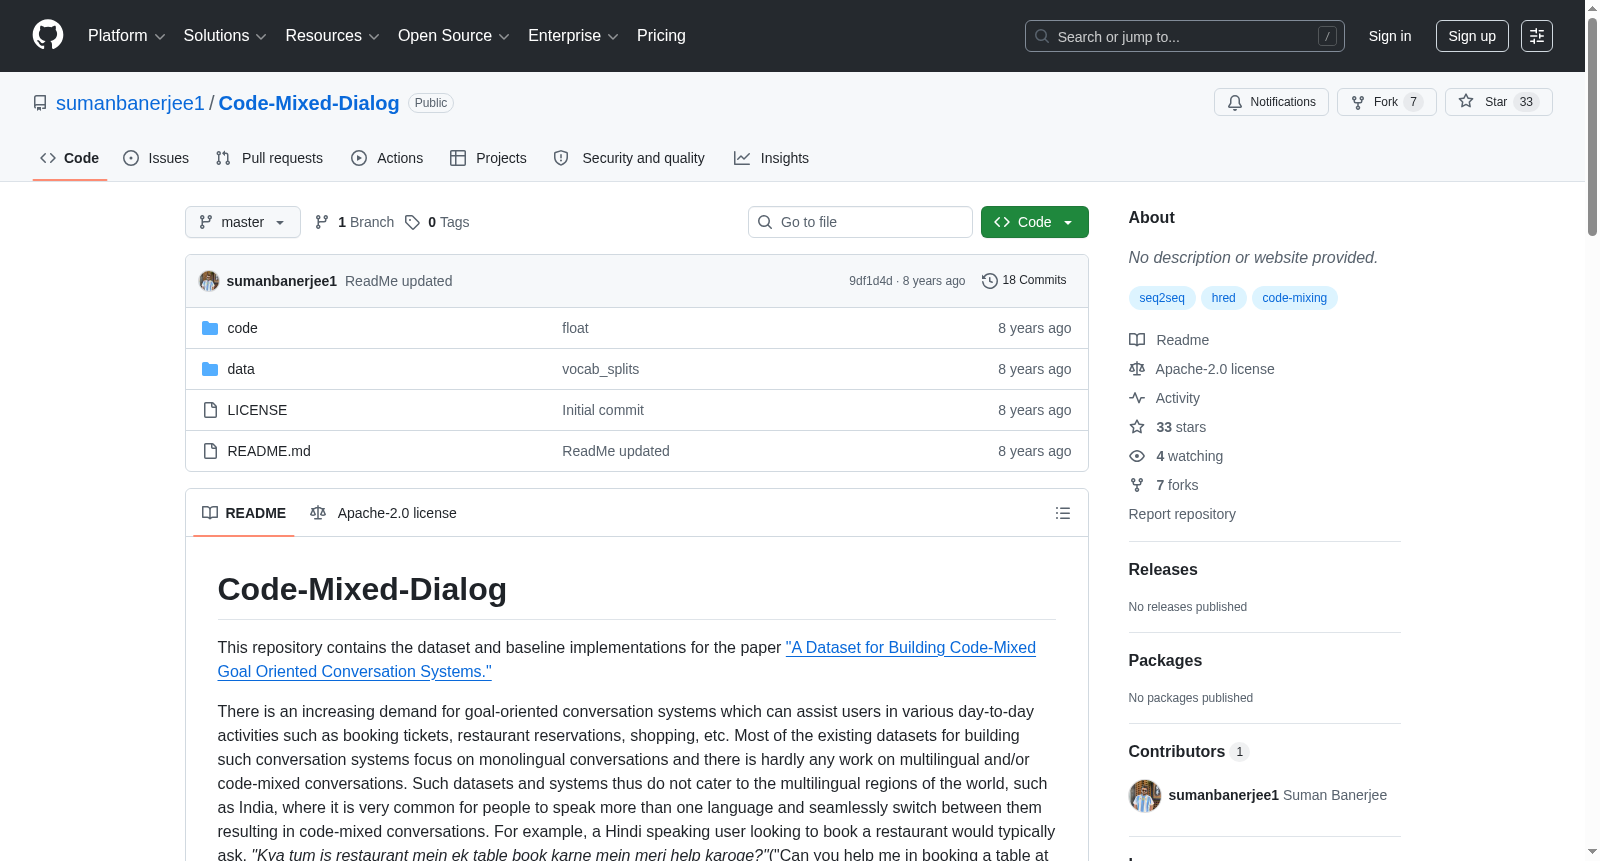Star the Code-Mixed-Dialog repository
This screenshot has height=861, width=1600.
coord(1498,102)
